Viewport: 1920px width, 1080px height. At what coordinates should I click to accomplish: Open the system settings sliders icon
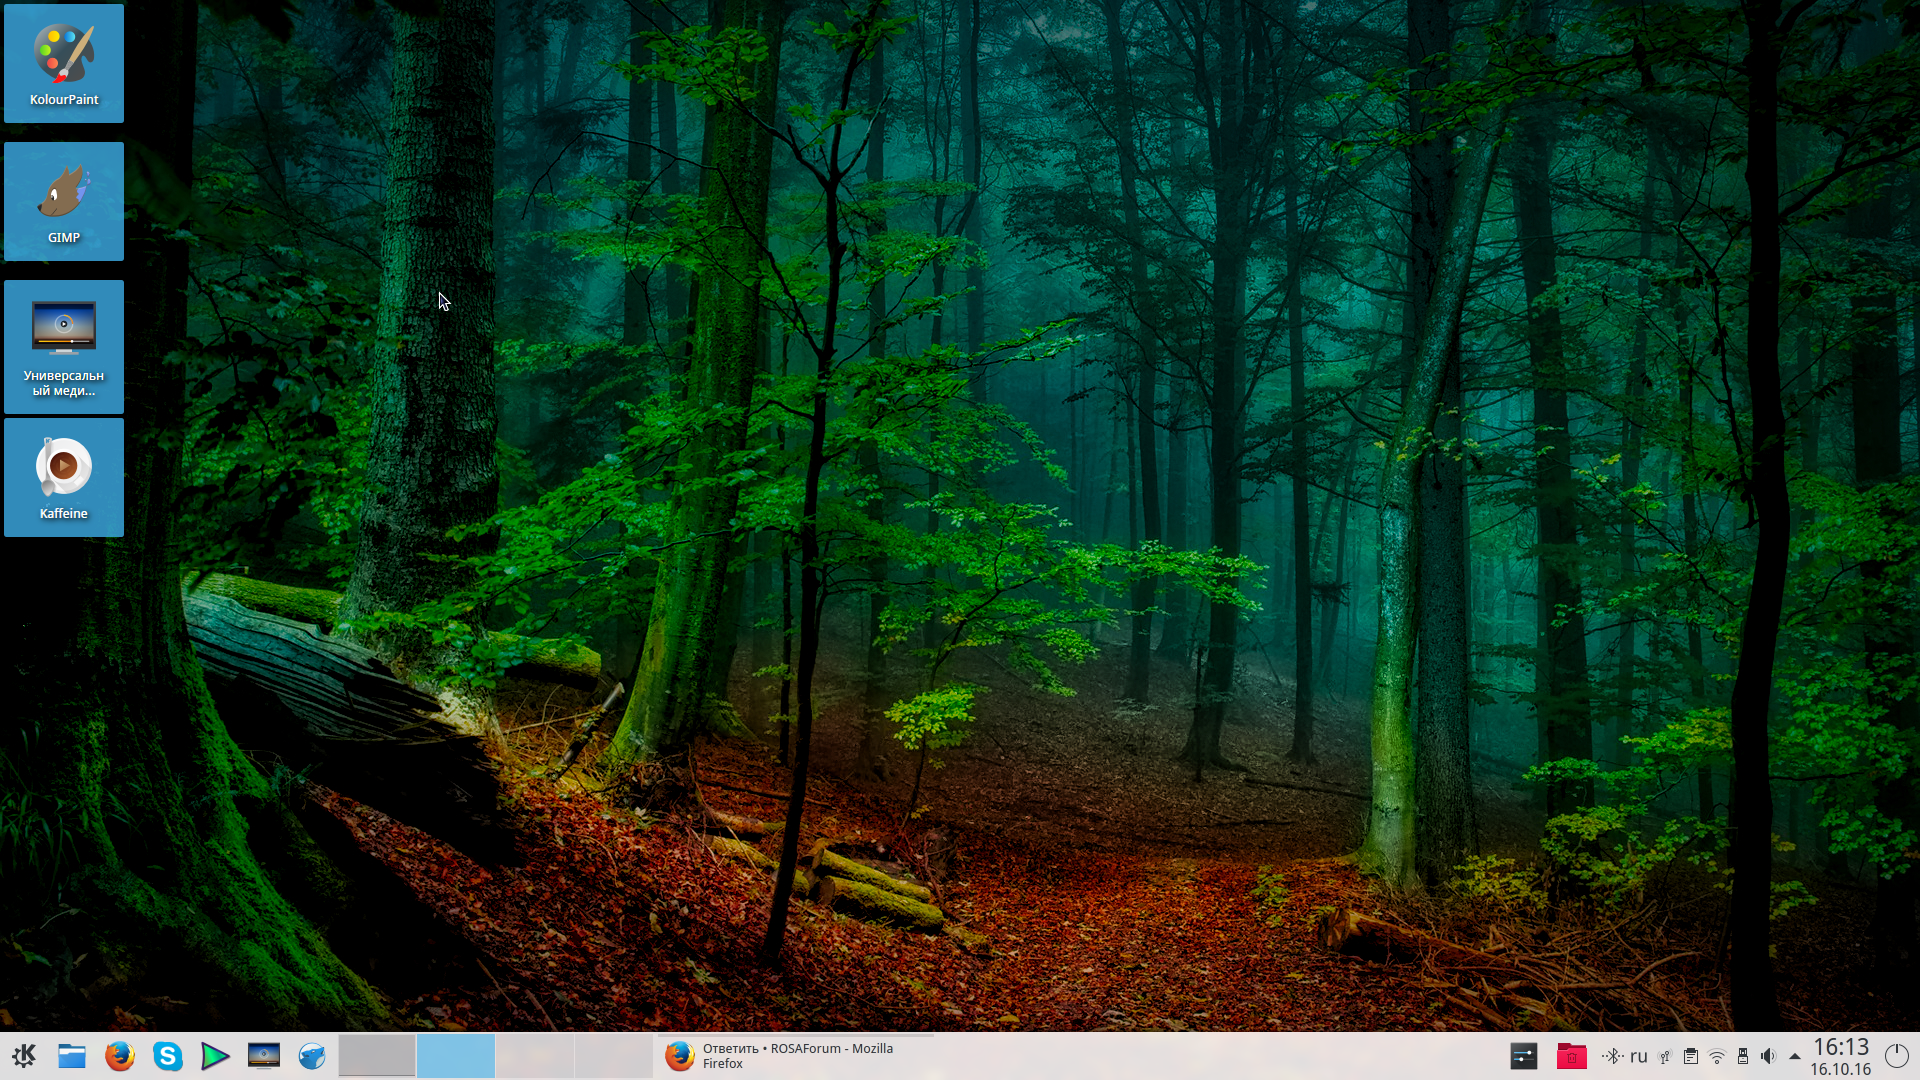[x=1523, y=1056]
